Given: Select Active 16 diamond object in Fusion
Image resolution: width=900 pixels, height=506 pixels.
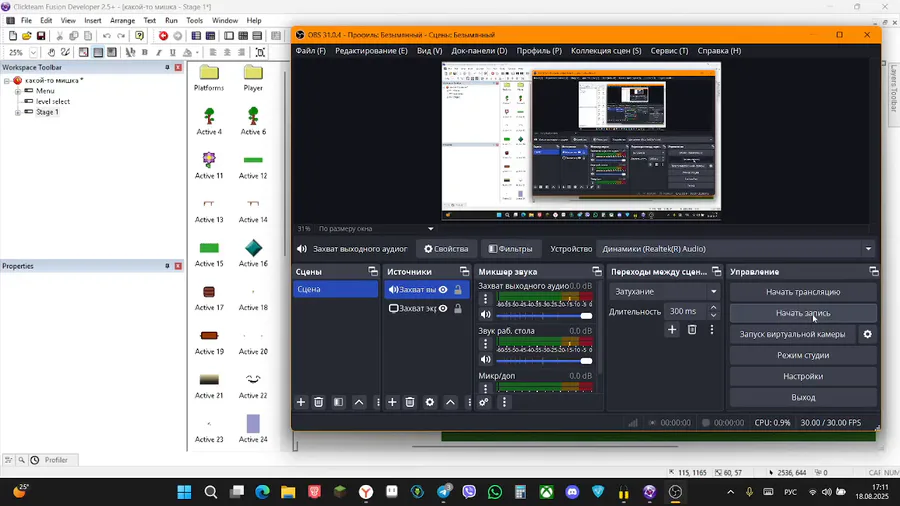Looking at the screenshot, I should click(253, 253).
